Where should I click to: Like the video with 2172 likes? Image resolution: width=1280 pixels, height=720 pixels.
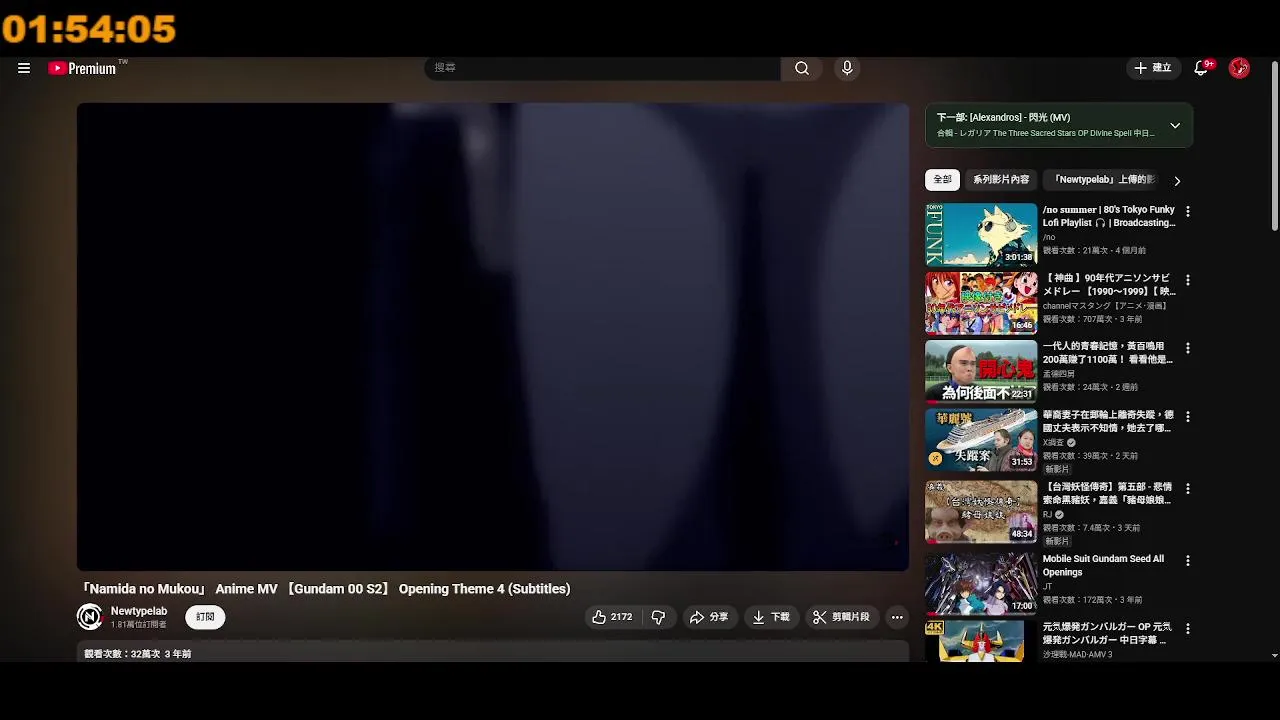[611, 617]
